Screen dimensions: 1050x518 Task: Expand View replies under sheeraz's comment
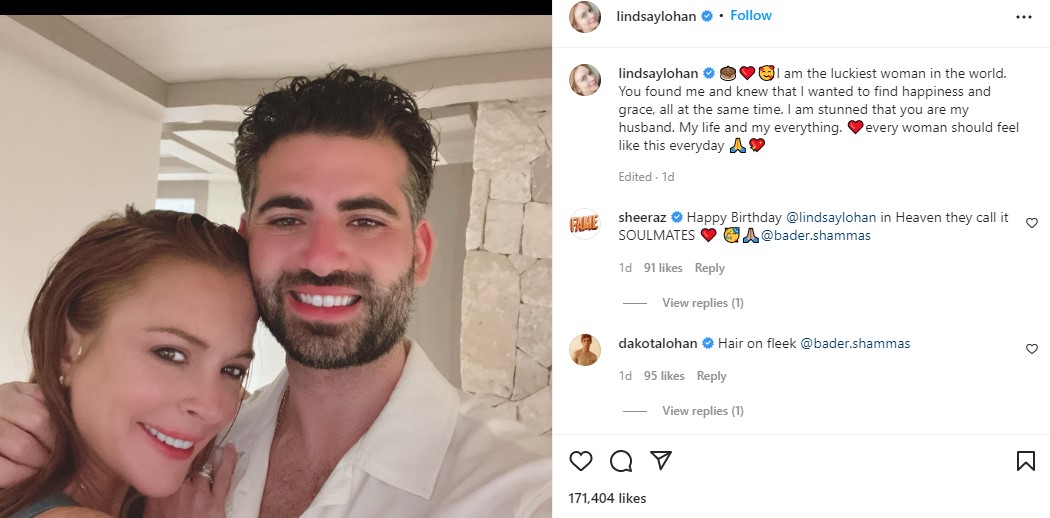(x=702, y=303)
